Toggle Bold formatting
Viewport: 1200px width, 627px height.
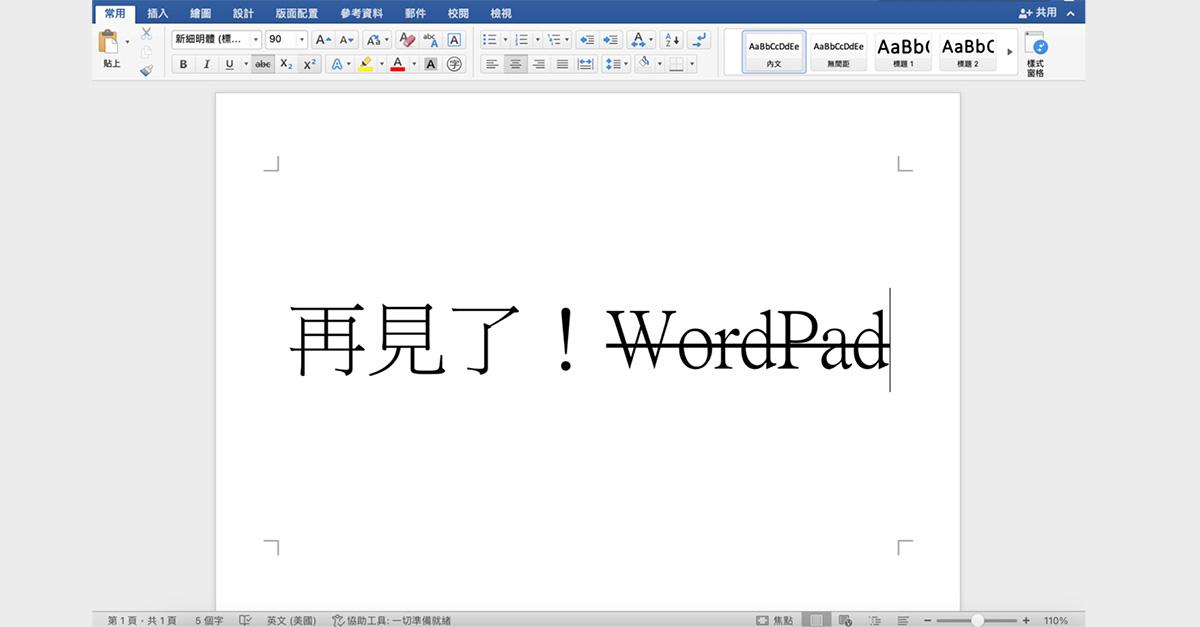pos(183,64)
